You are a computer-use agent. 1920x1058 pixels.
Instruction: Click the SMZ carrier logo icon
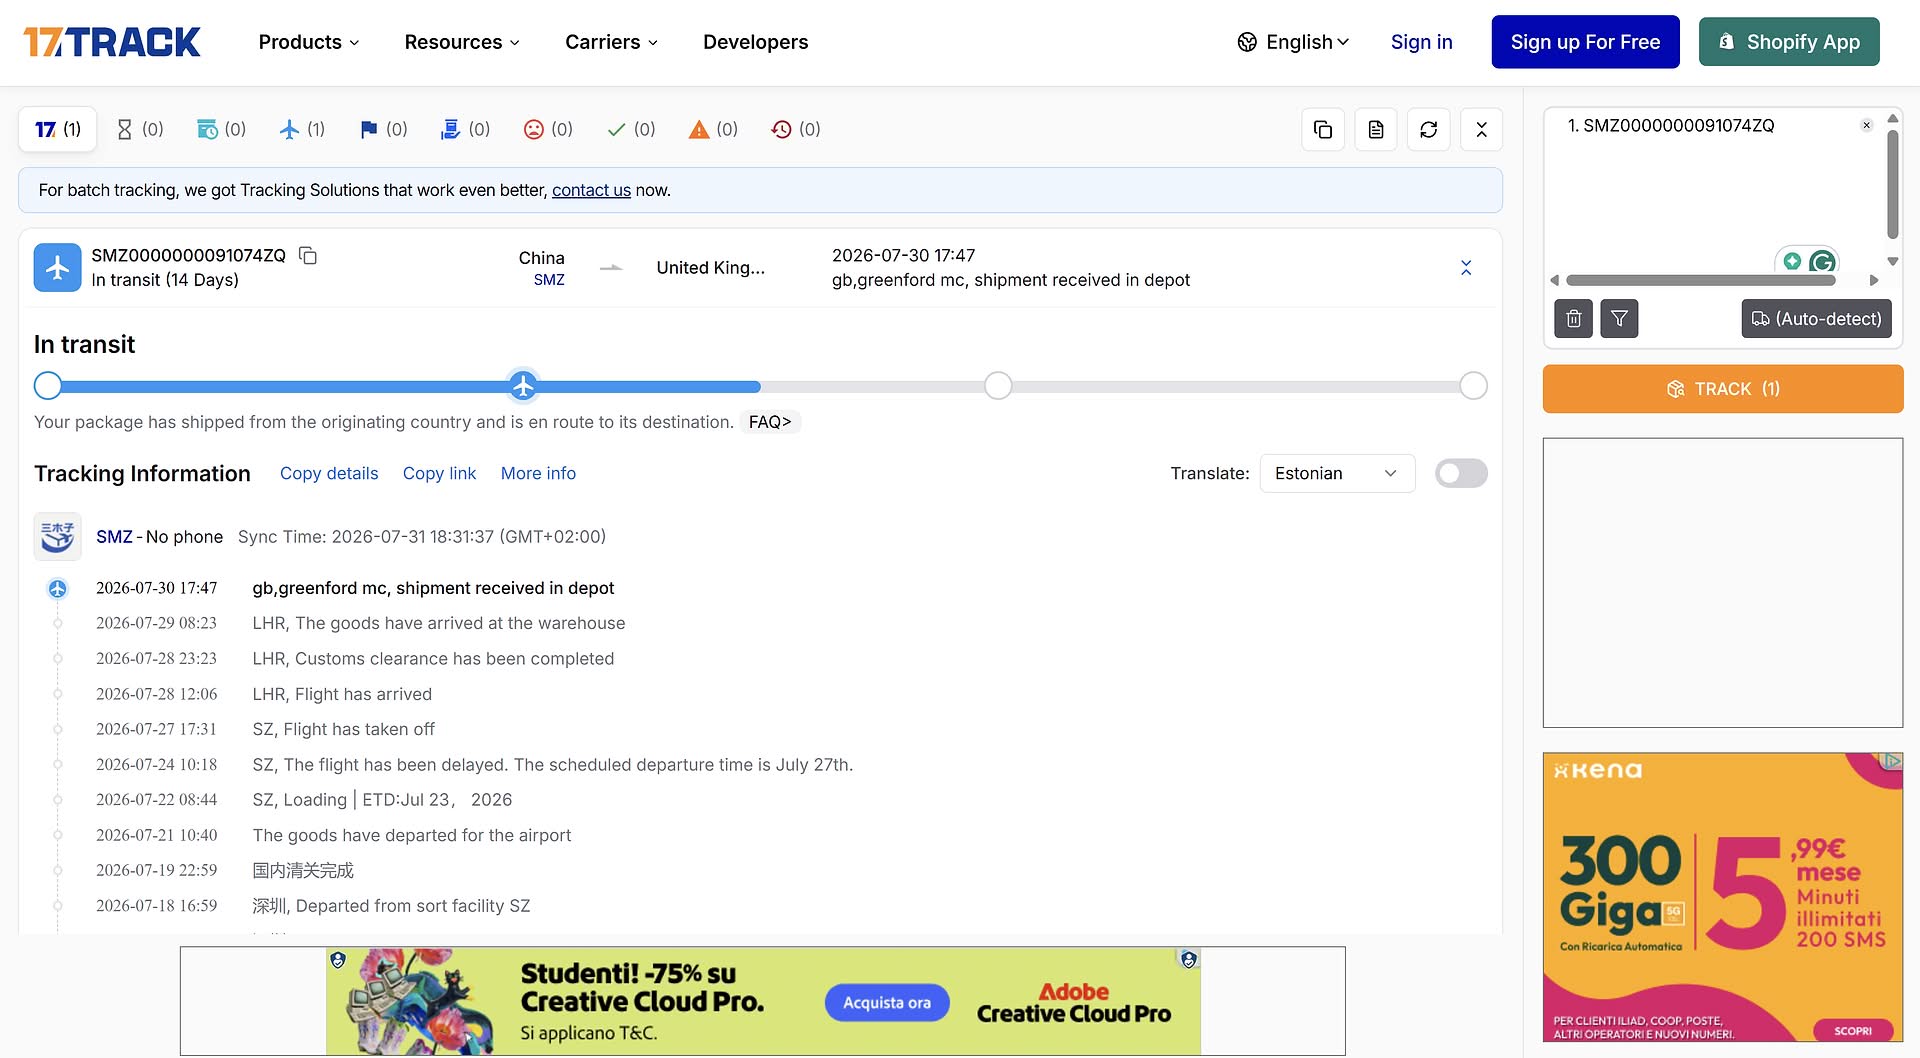[x=58, y=537]
